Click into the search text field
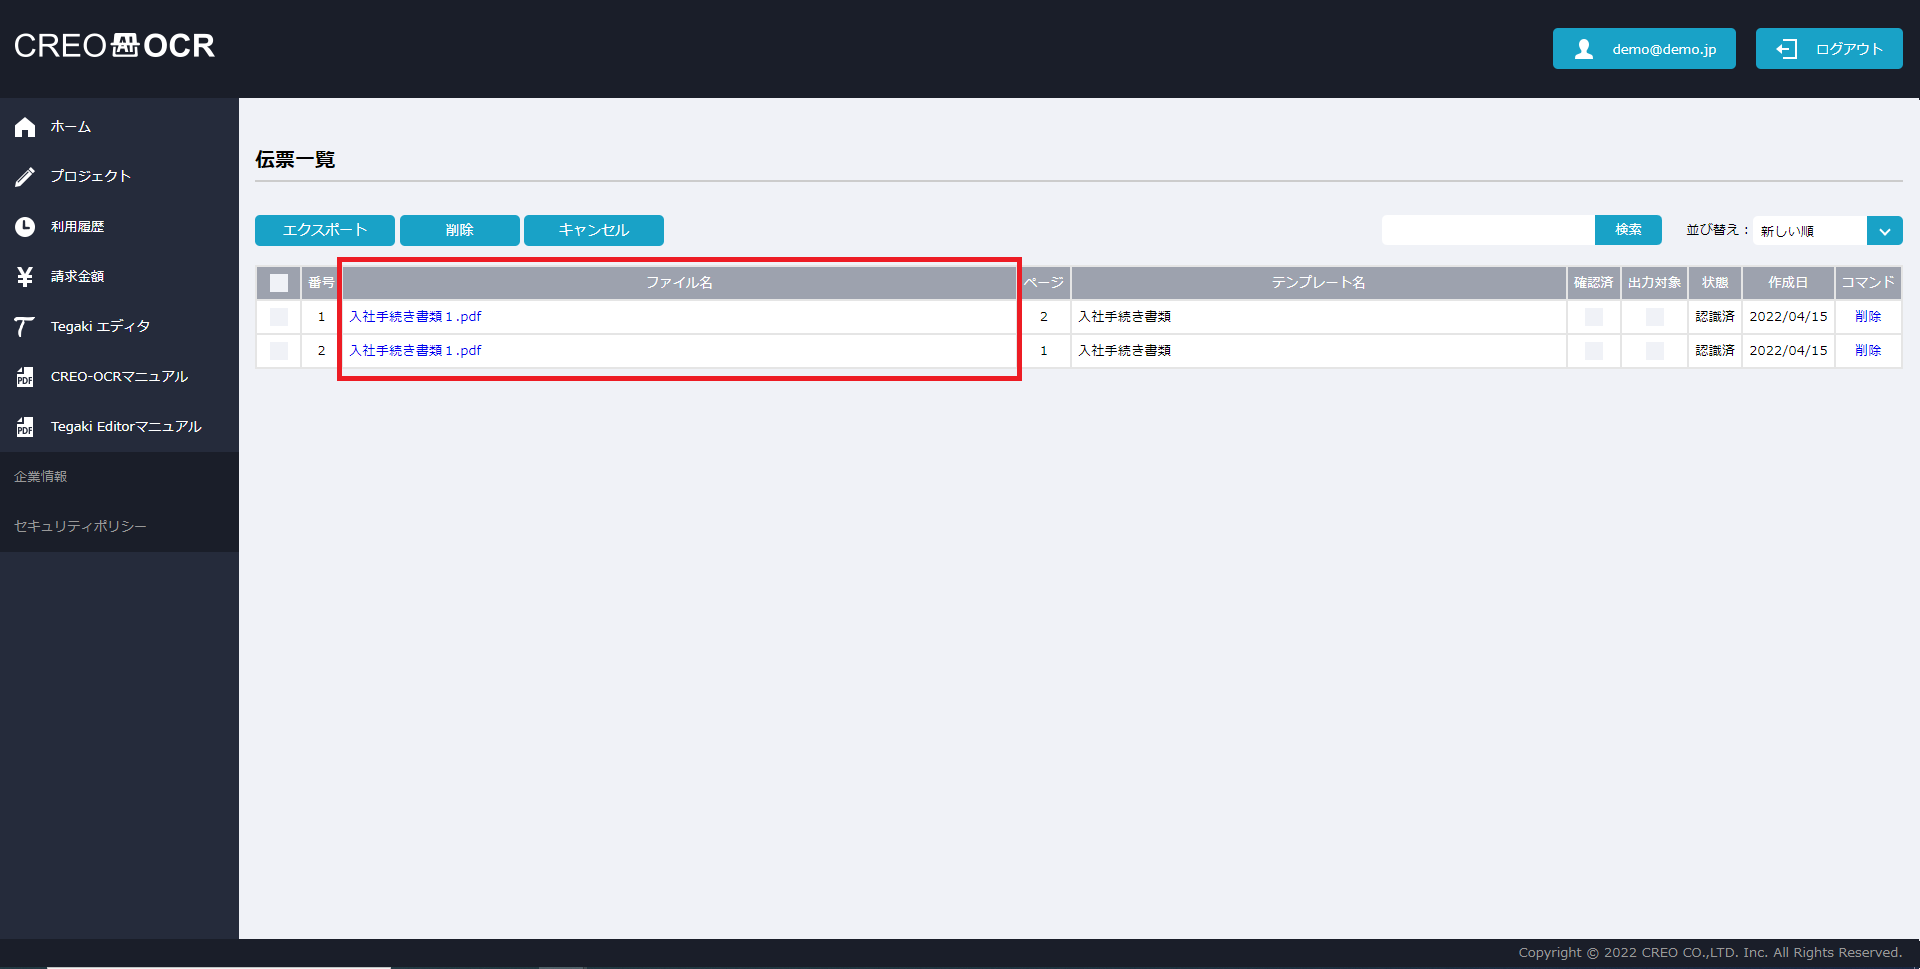 click(1487, 230)
